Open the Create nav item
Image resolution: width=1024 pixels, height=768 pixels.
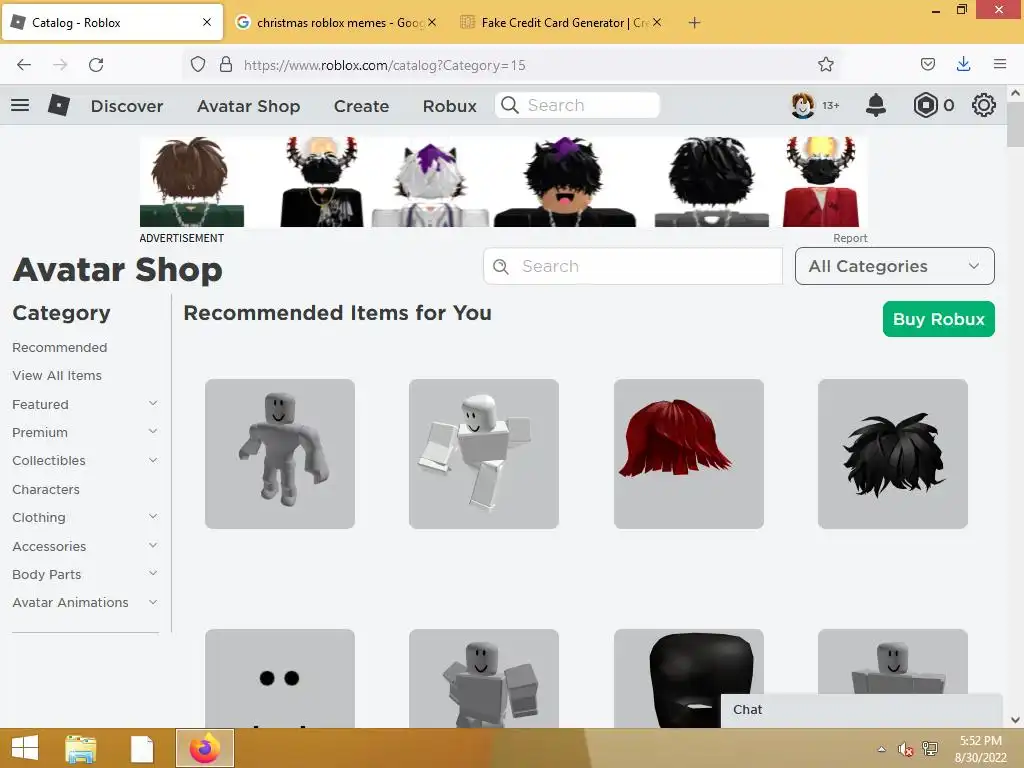[x=361, y=106]
